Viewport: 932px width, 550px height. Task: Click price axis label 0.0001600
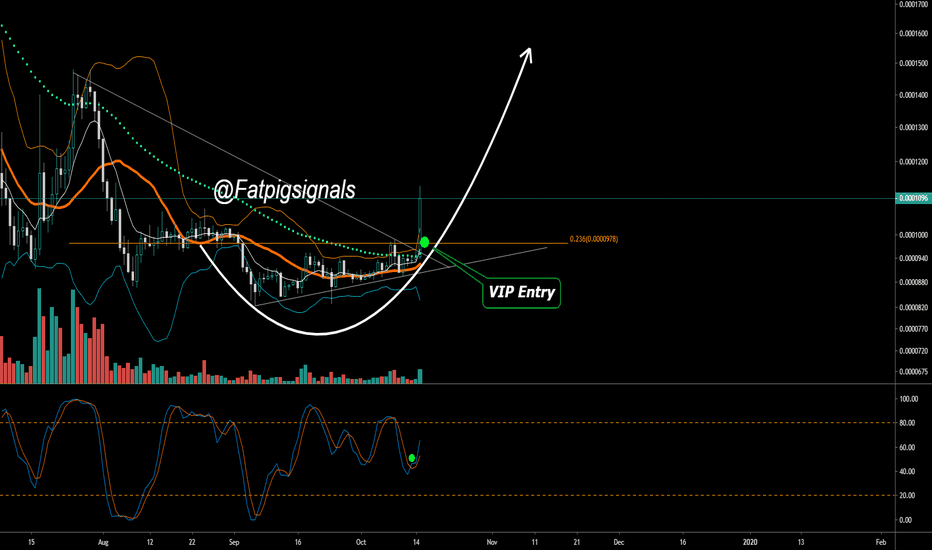914,34
